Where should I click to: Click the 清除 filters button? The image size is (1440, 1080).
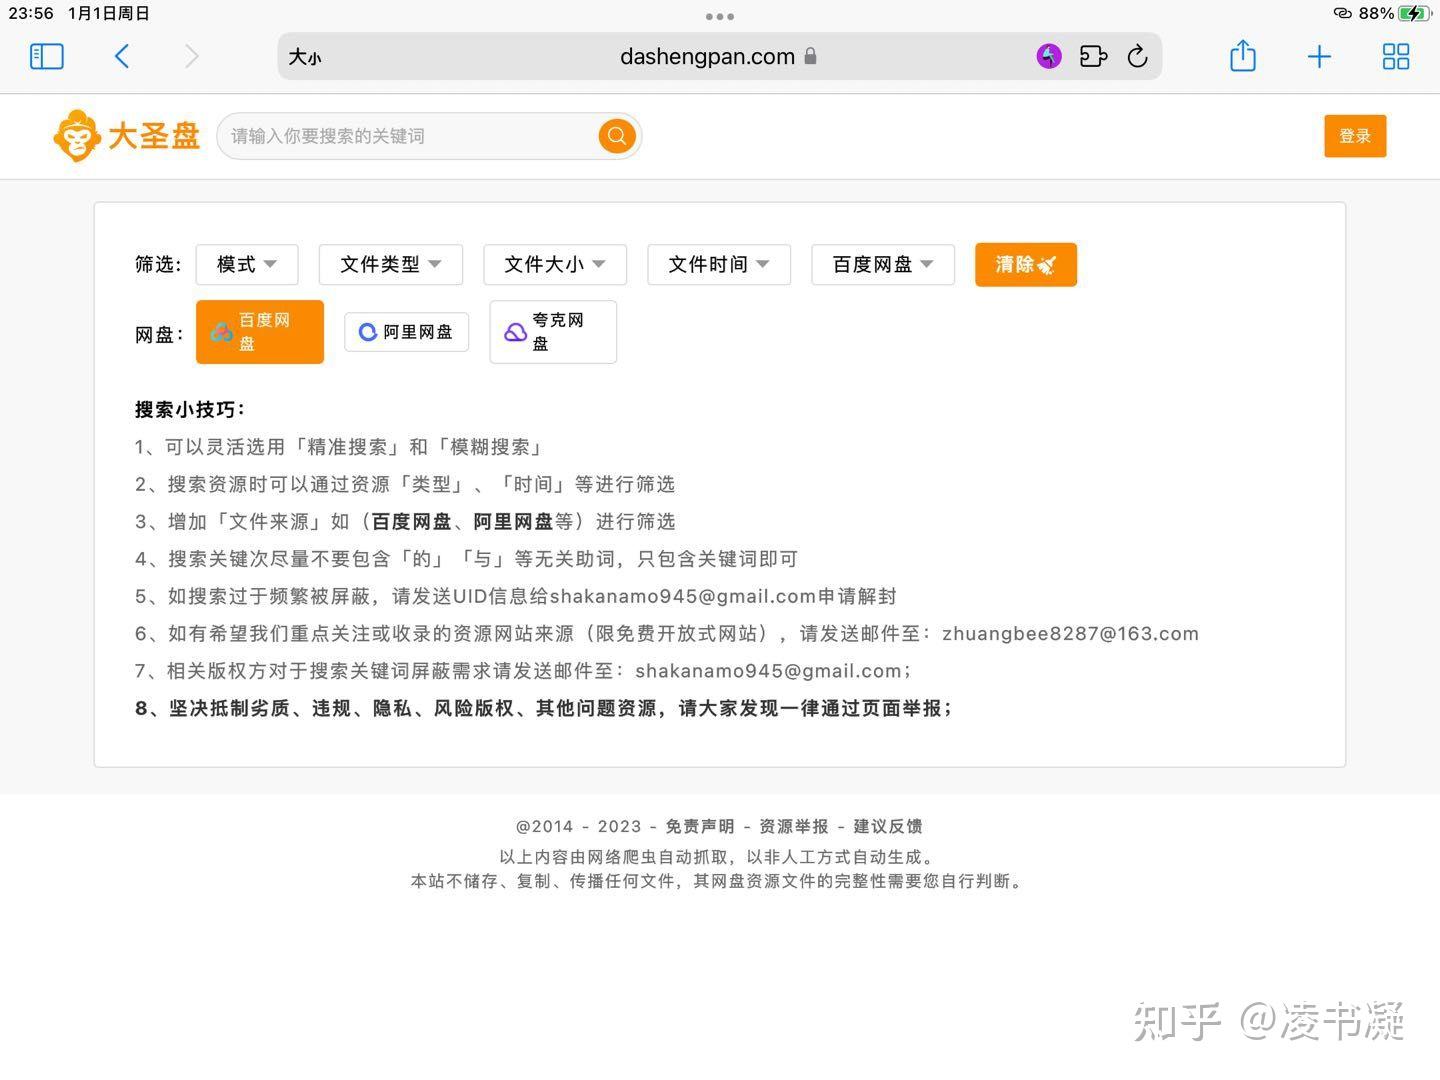(x=1025, y=265)
